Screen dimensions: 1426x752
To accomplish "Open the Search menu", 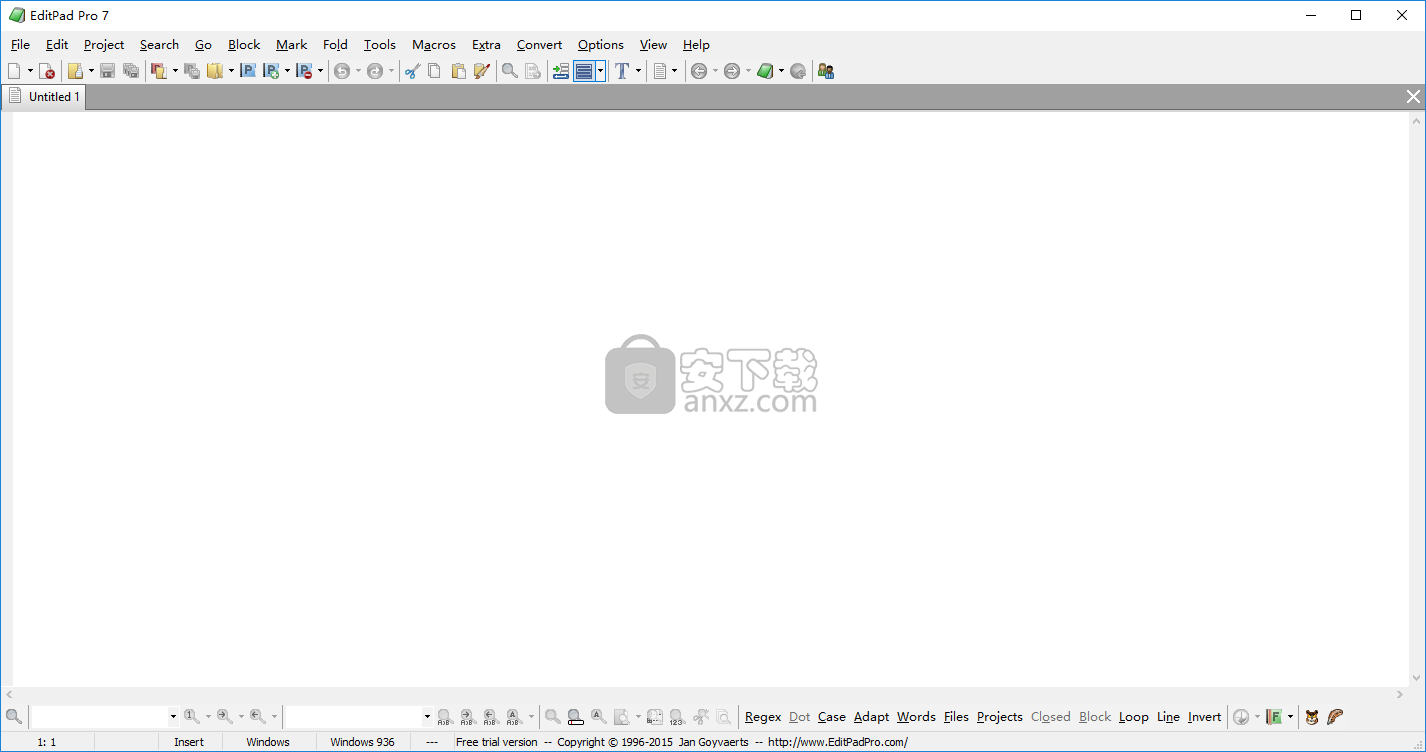I will [x=159, y=45].
